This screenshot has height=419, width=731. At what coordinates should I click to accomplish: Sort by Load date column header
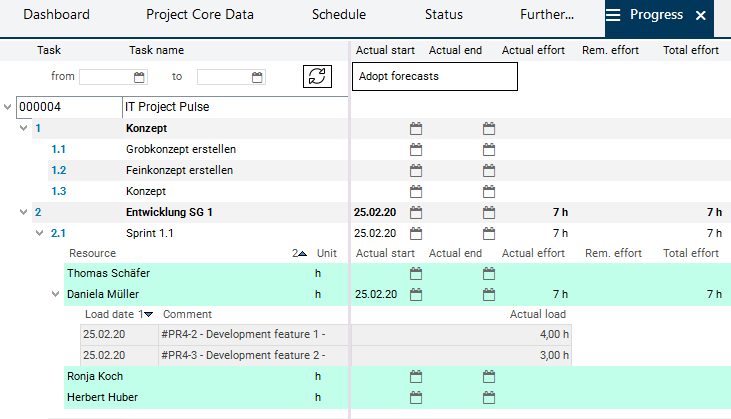click(112, 314)
